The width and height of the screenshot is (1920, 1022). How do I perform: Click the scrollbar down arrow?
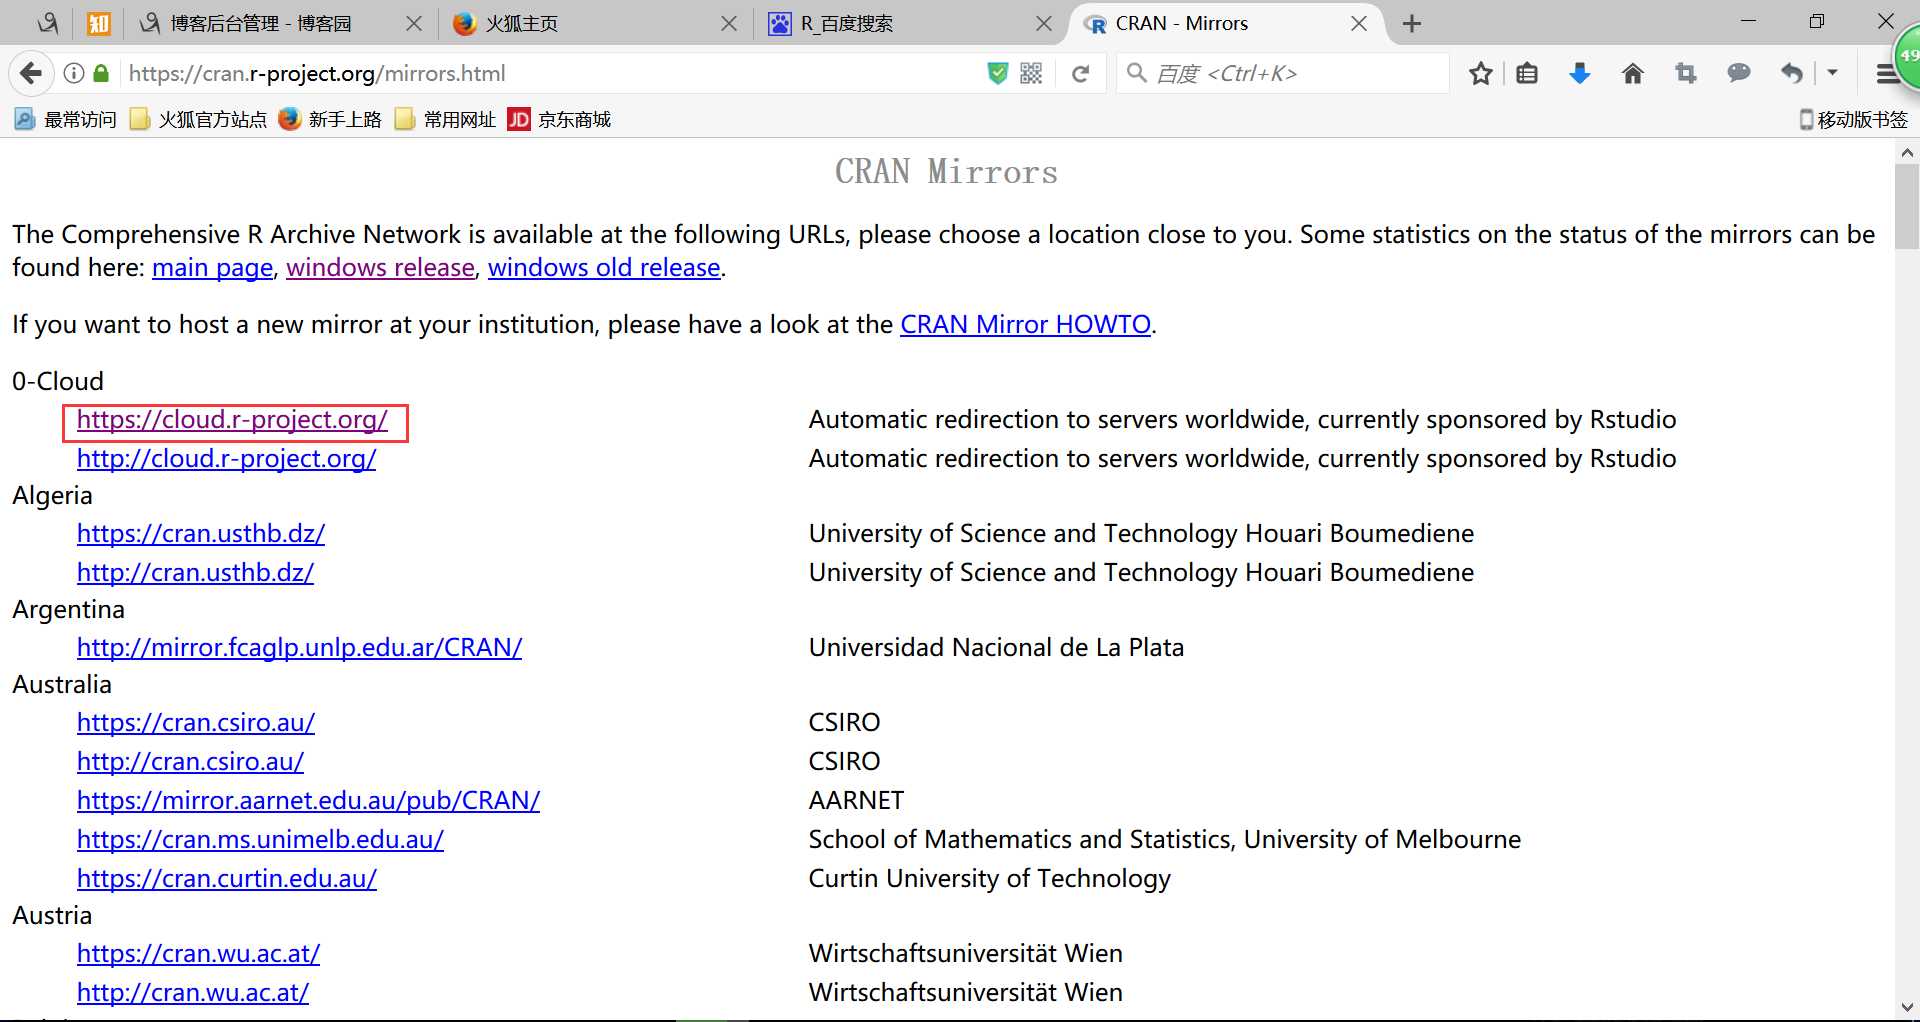1907,1007
